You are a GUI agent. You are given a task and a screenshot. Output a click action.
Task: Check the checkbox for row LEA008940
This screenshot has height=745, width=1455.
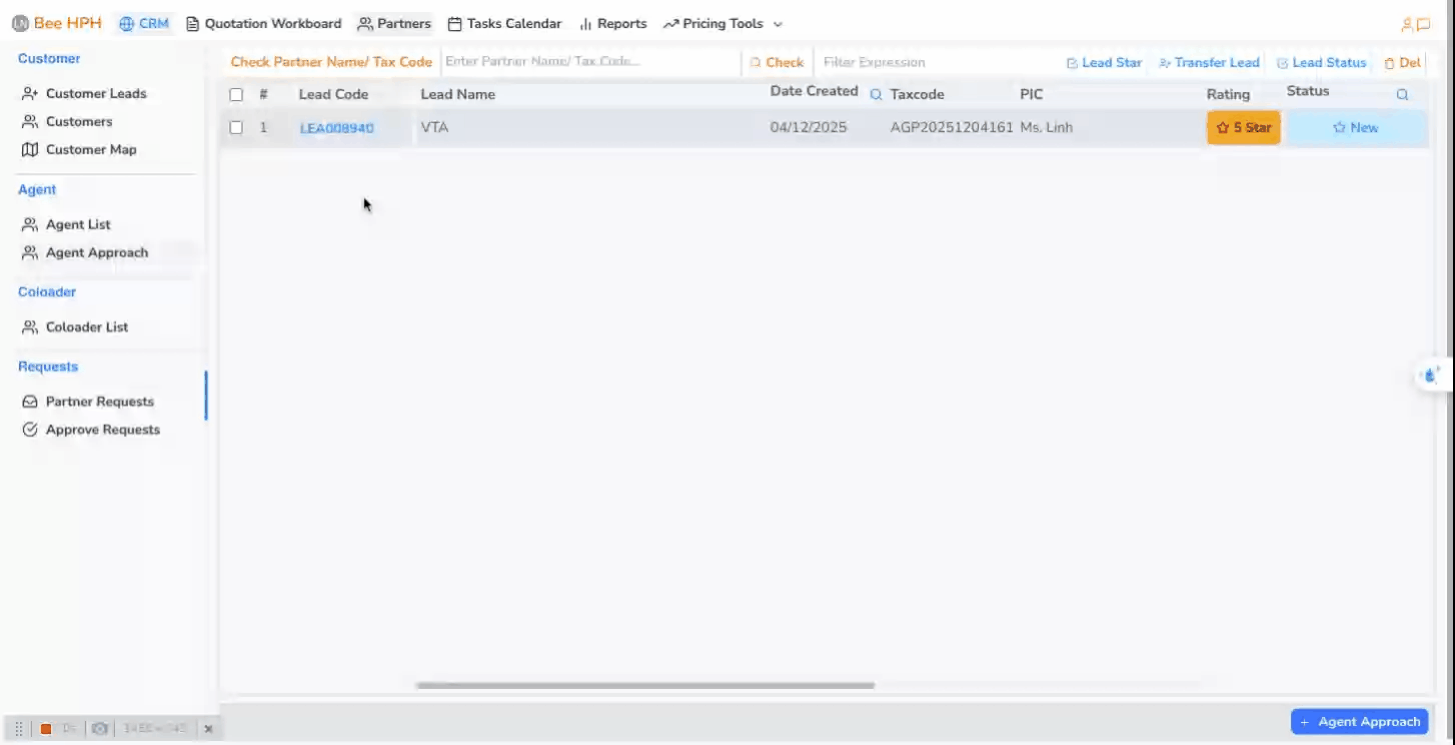click(x=236, y=128)
